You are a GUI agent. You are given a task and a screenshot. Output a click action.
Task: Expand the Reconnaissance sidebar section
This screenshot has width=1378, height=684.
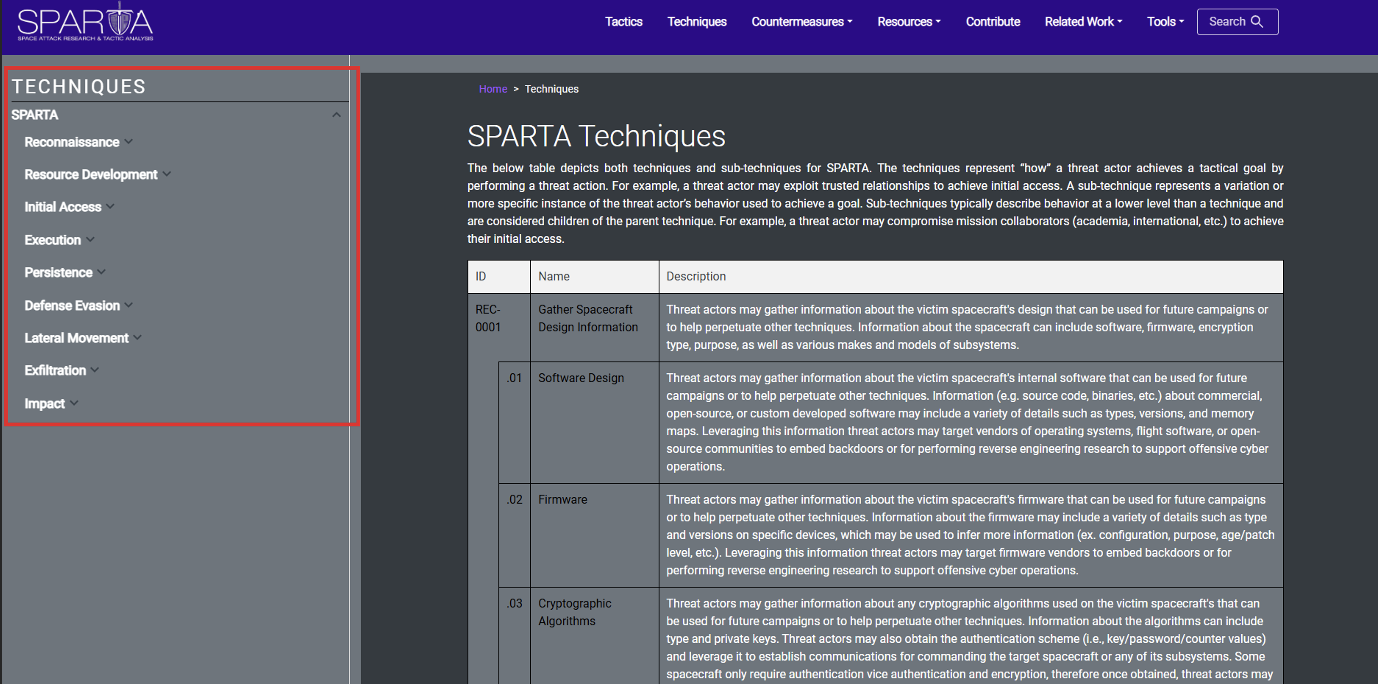click(79, 142)
